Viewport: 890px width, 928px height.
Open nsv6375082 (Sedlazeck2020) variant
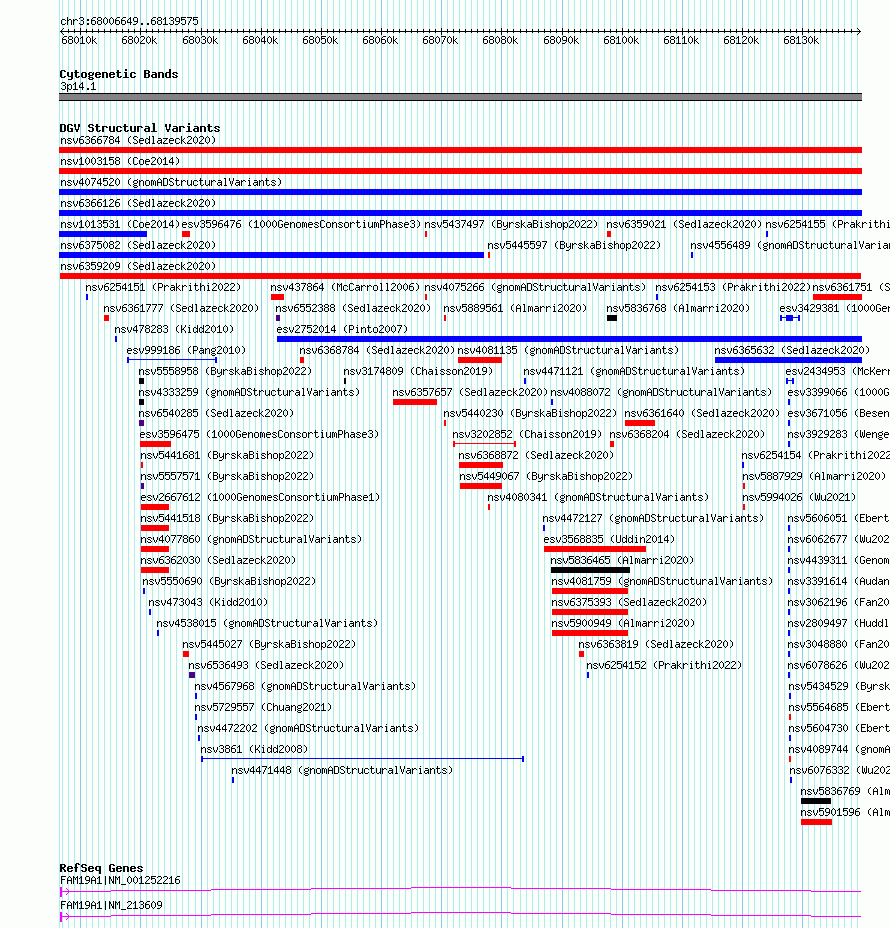pyautogui.click(x=138, y=245)
